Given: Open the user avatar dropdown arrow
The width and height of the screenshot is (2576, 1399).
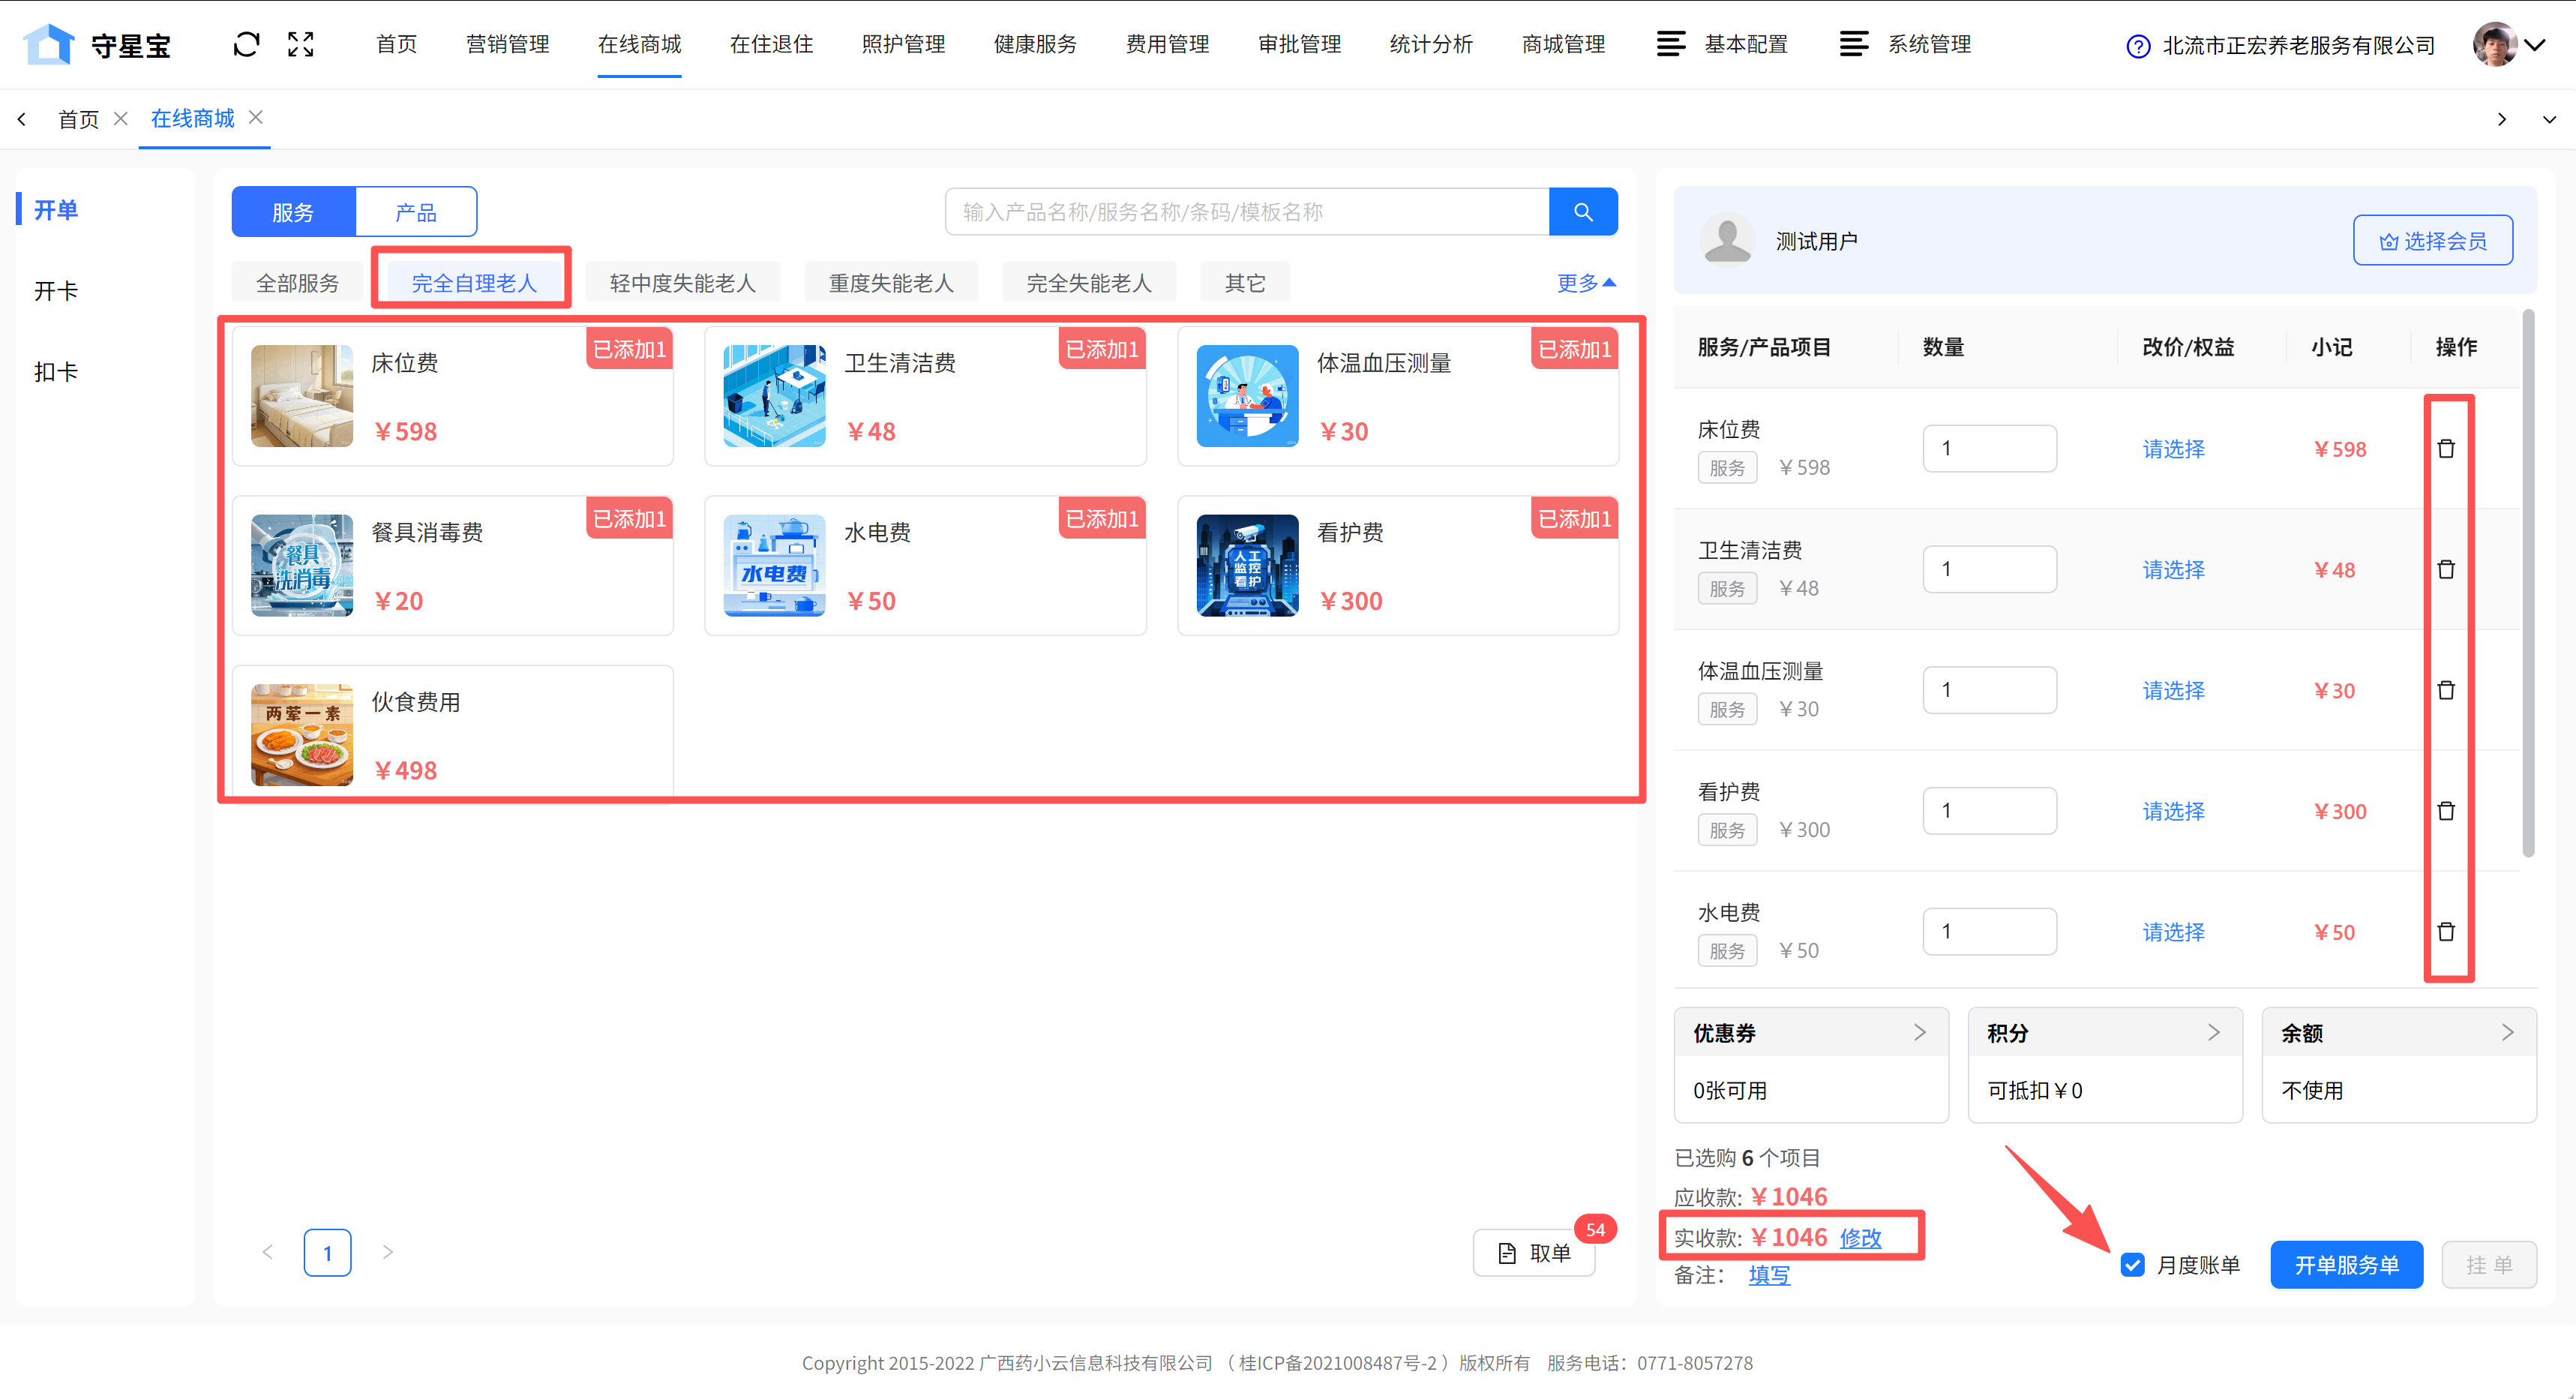Looking at the screenshot, I should click(2534, 44).
